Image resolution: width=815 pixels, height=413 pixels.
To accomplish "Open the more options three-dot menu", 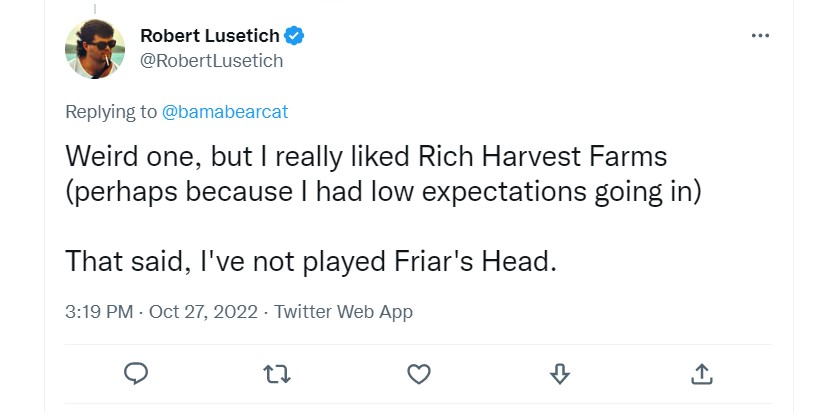I will [760, 36].
